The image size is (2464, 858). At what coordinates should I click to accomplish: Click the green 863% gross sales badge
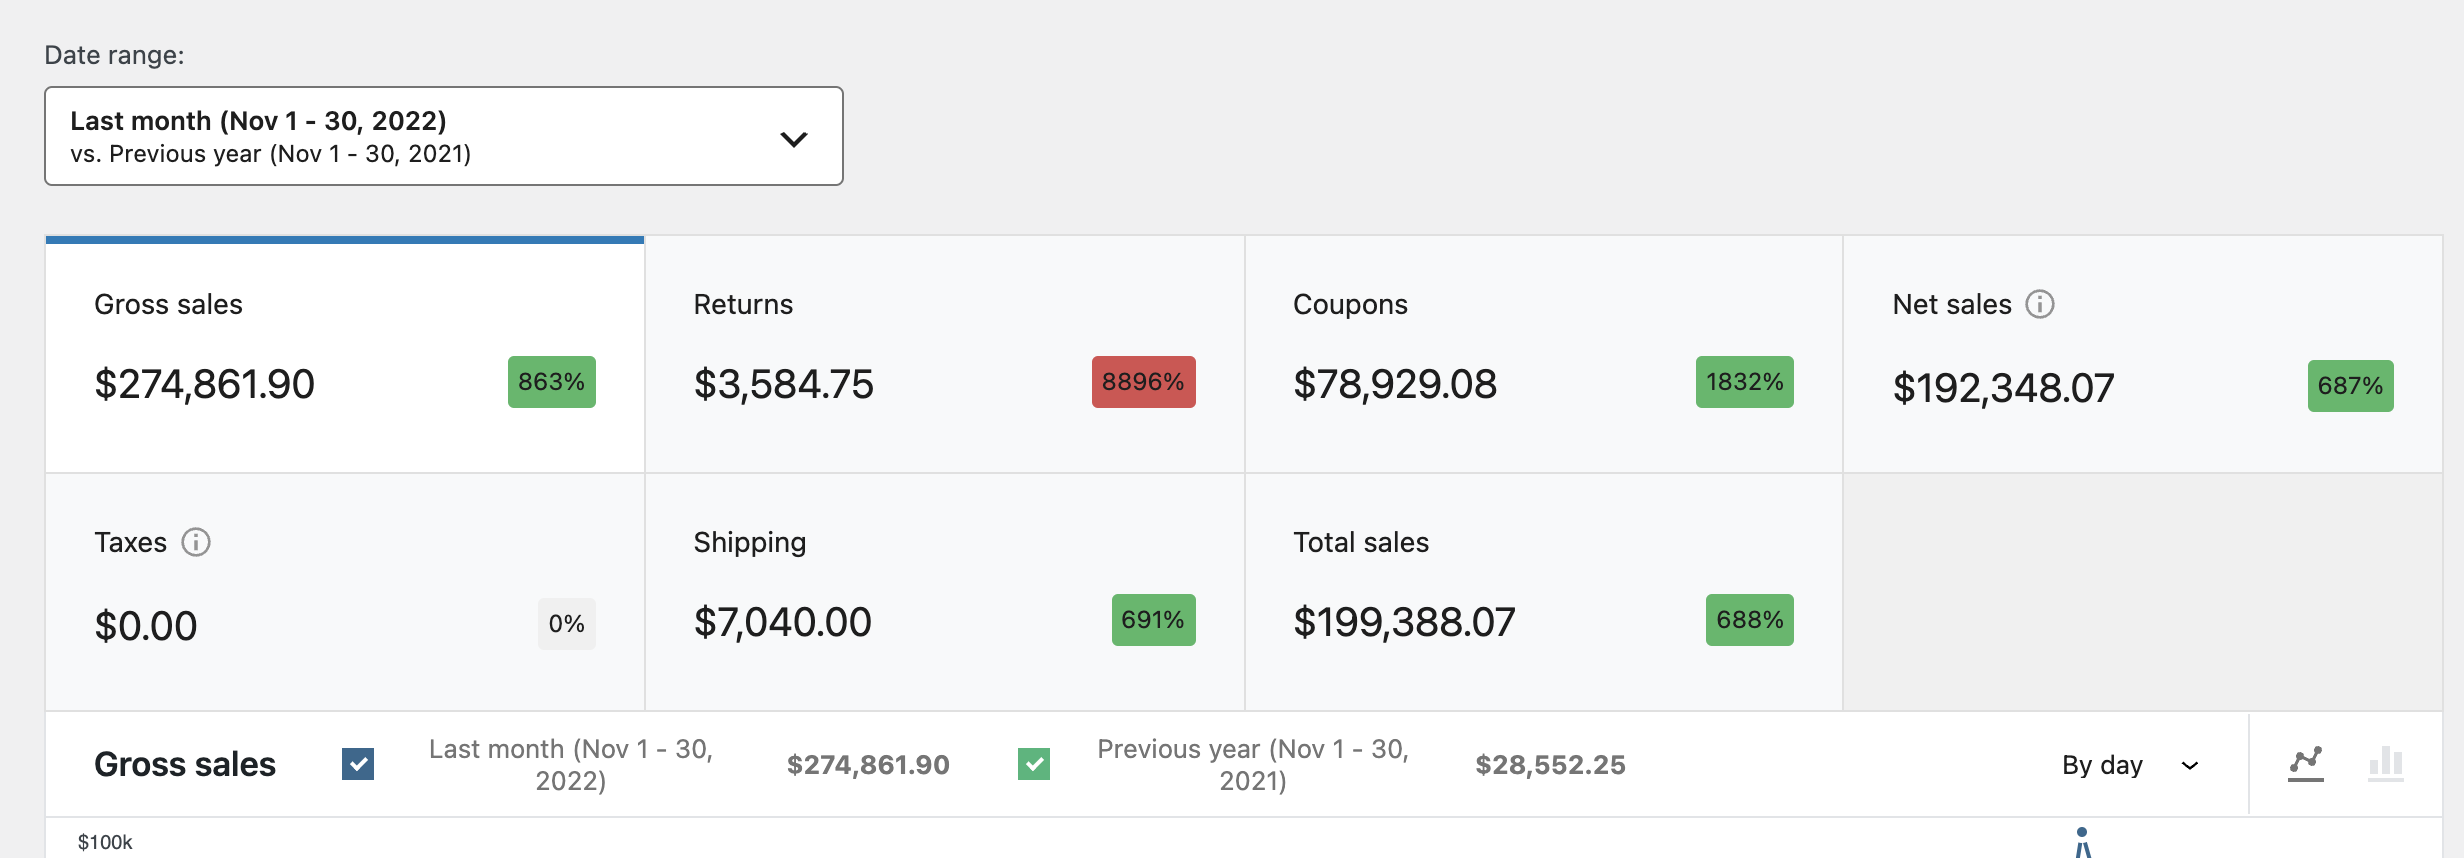coord(551,382)
